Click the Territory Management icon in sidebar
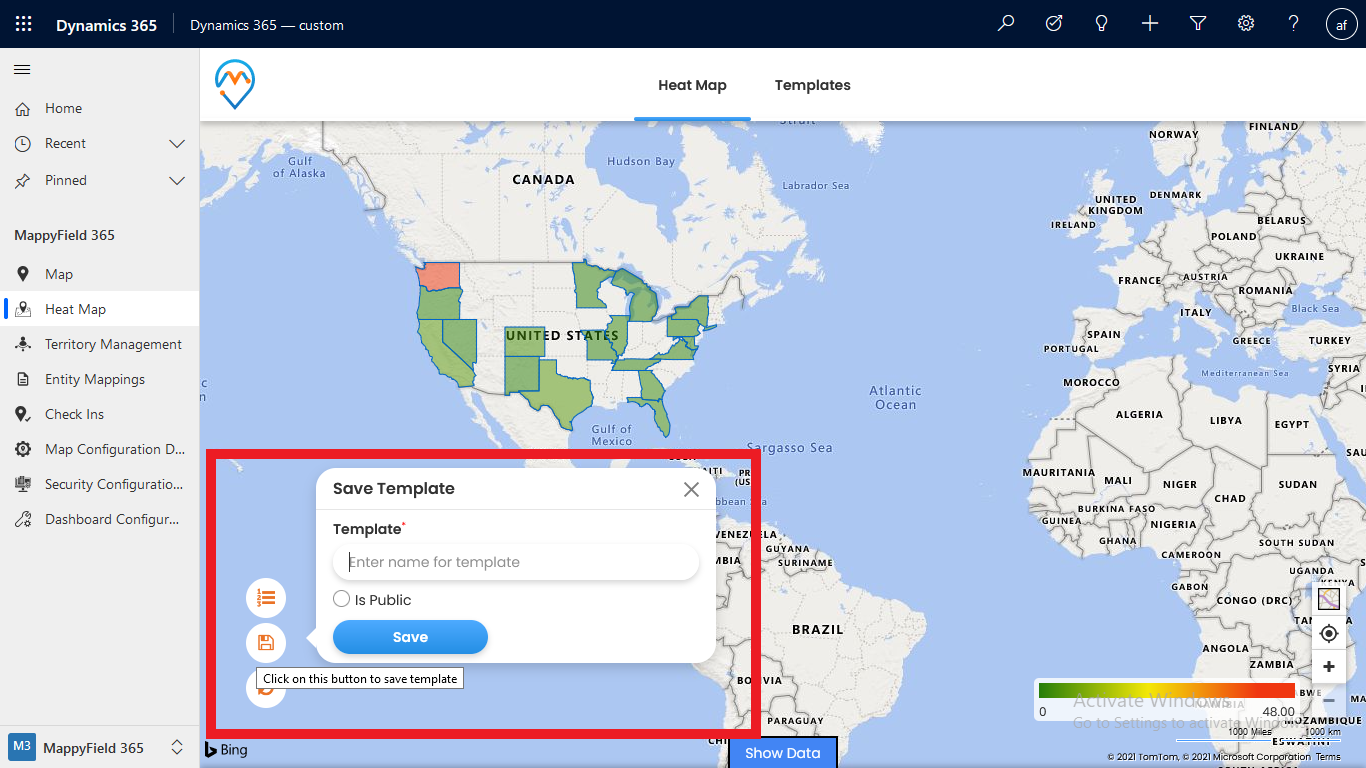Image resolution: width=1366 pixels, height=768 pixels. tap(23, 344)
